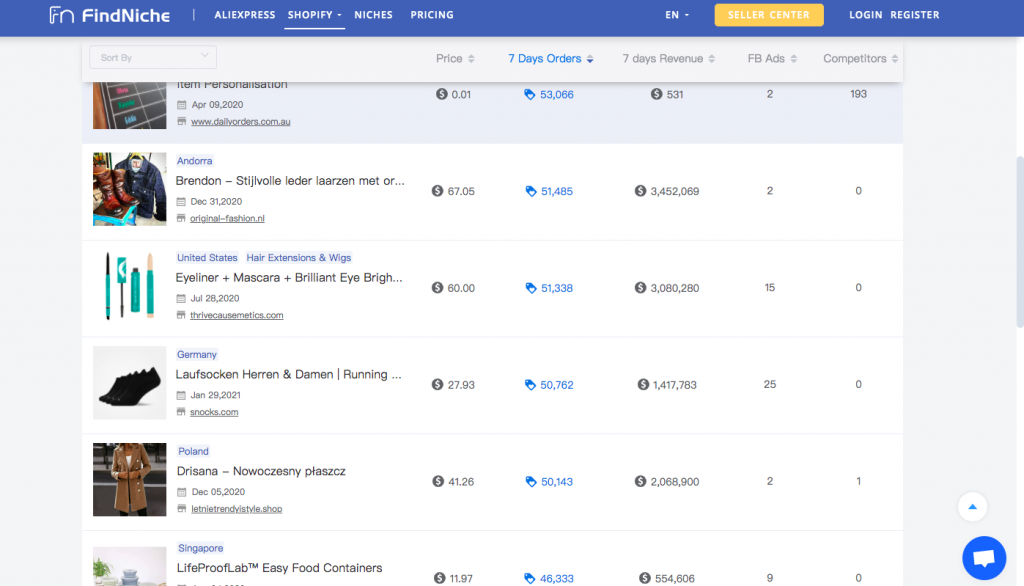Click the tag icon beside 53,066 orders

pyautogui.click(x=530, y=95)
